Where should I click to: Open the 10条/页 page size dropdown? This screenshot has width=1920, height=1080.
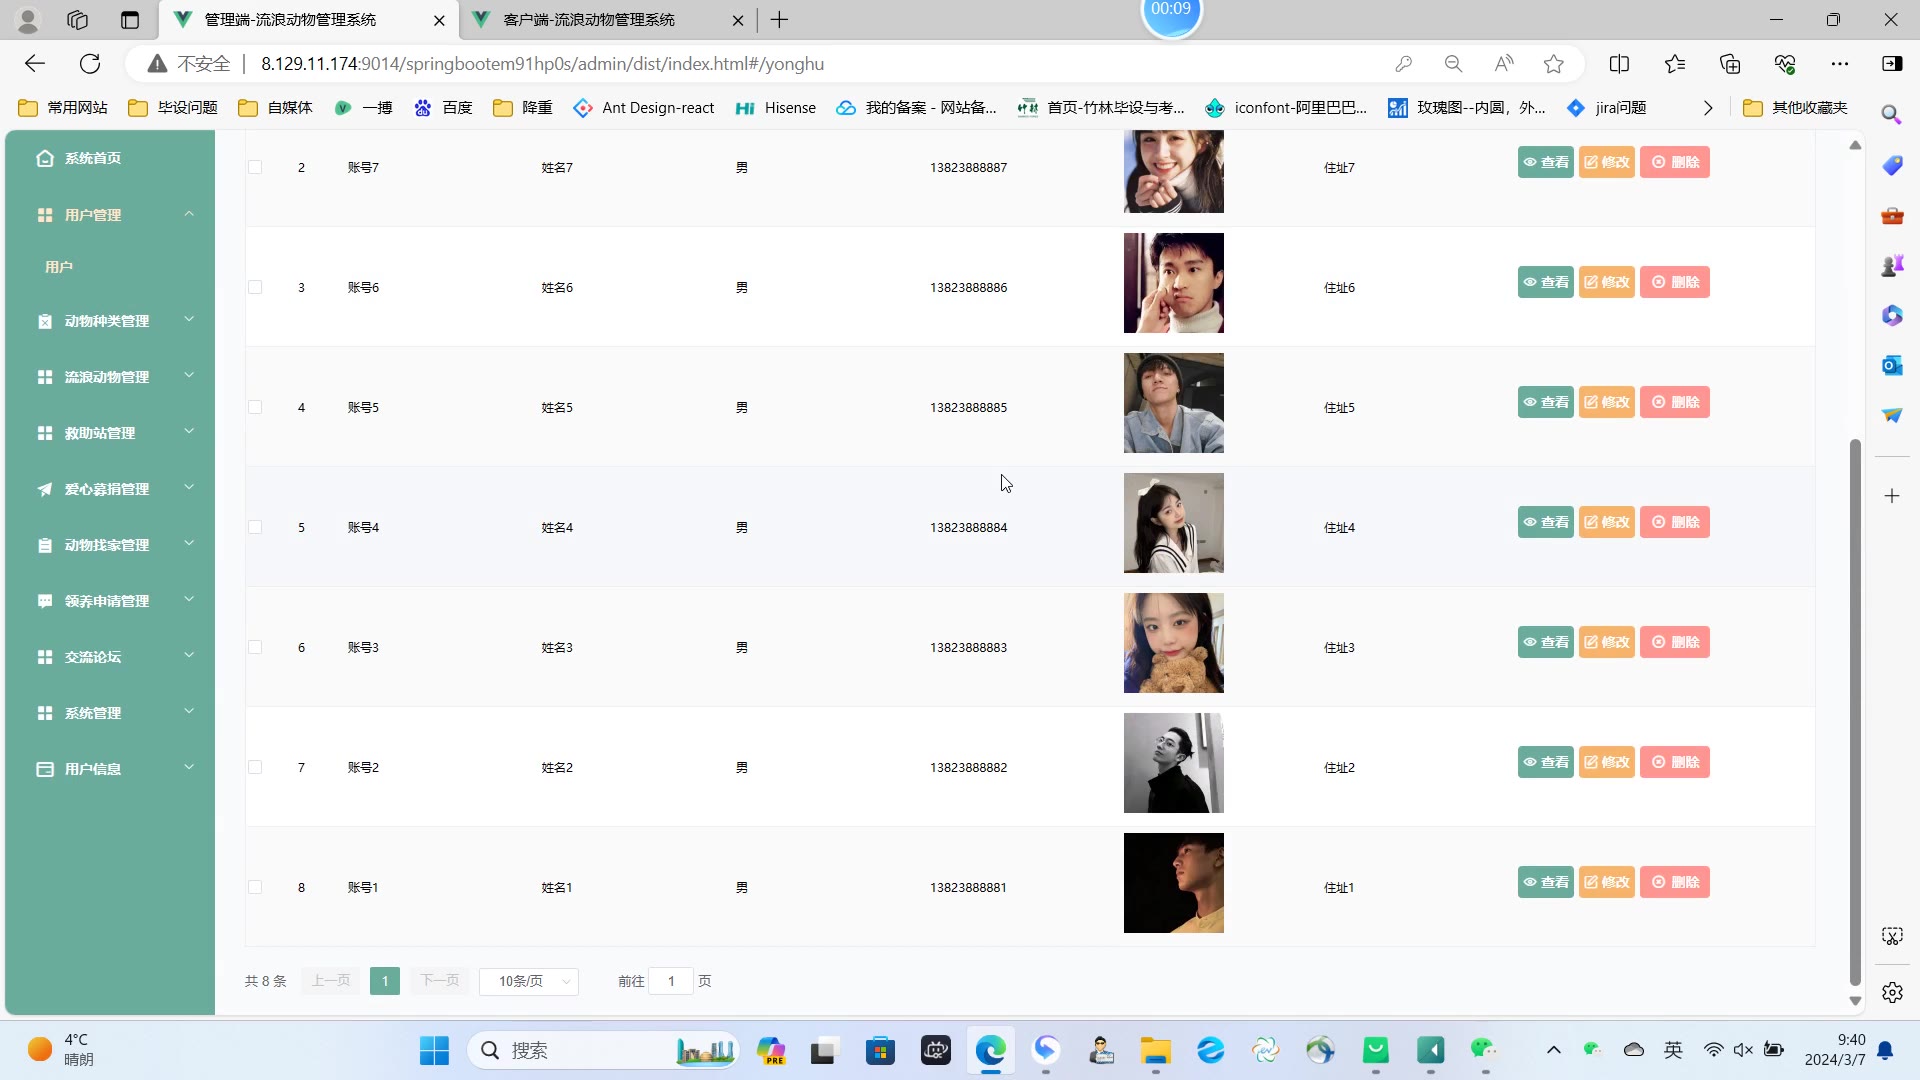pos(529,981)
